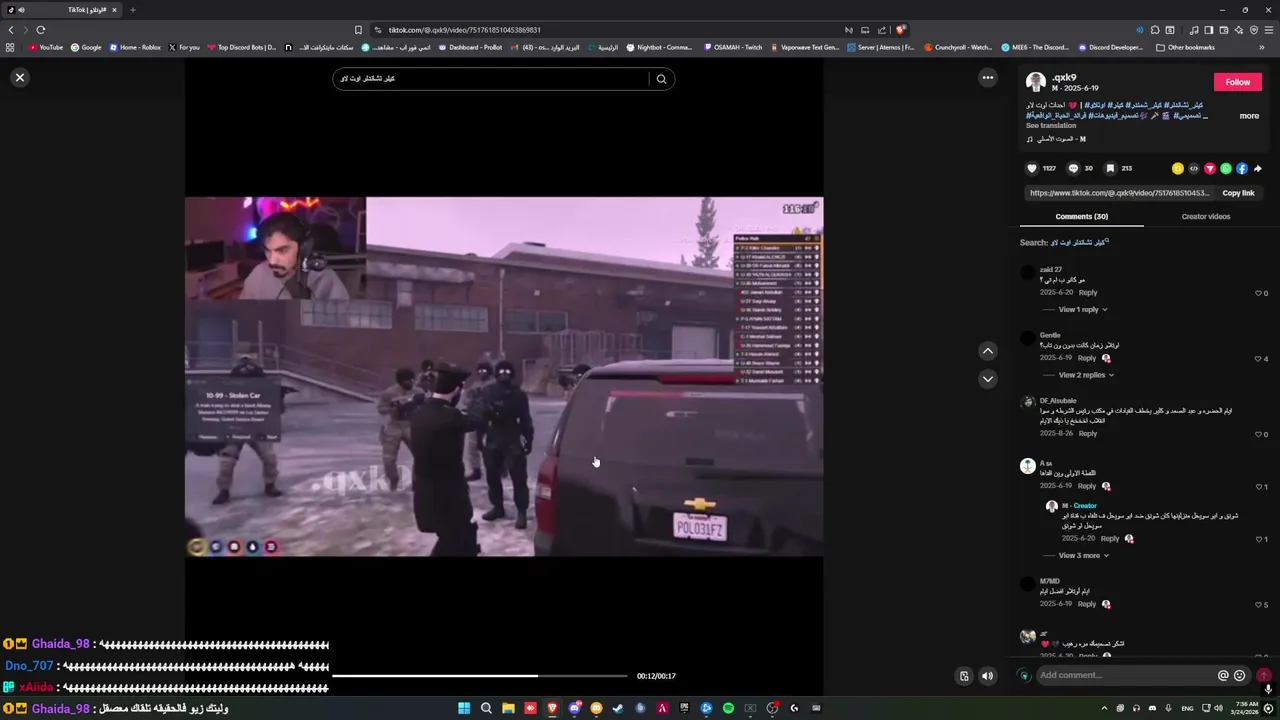Open the original sound music link
Screen dimensions: 1280x720
[1056, 139]
